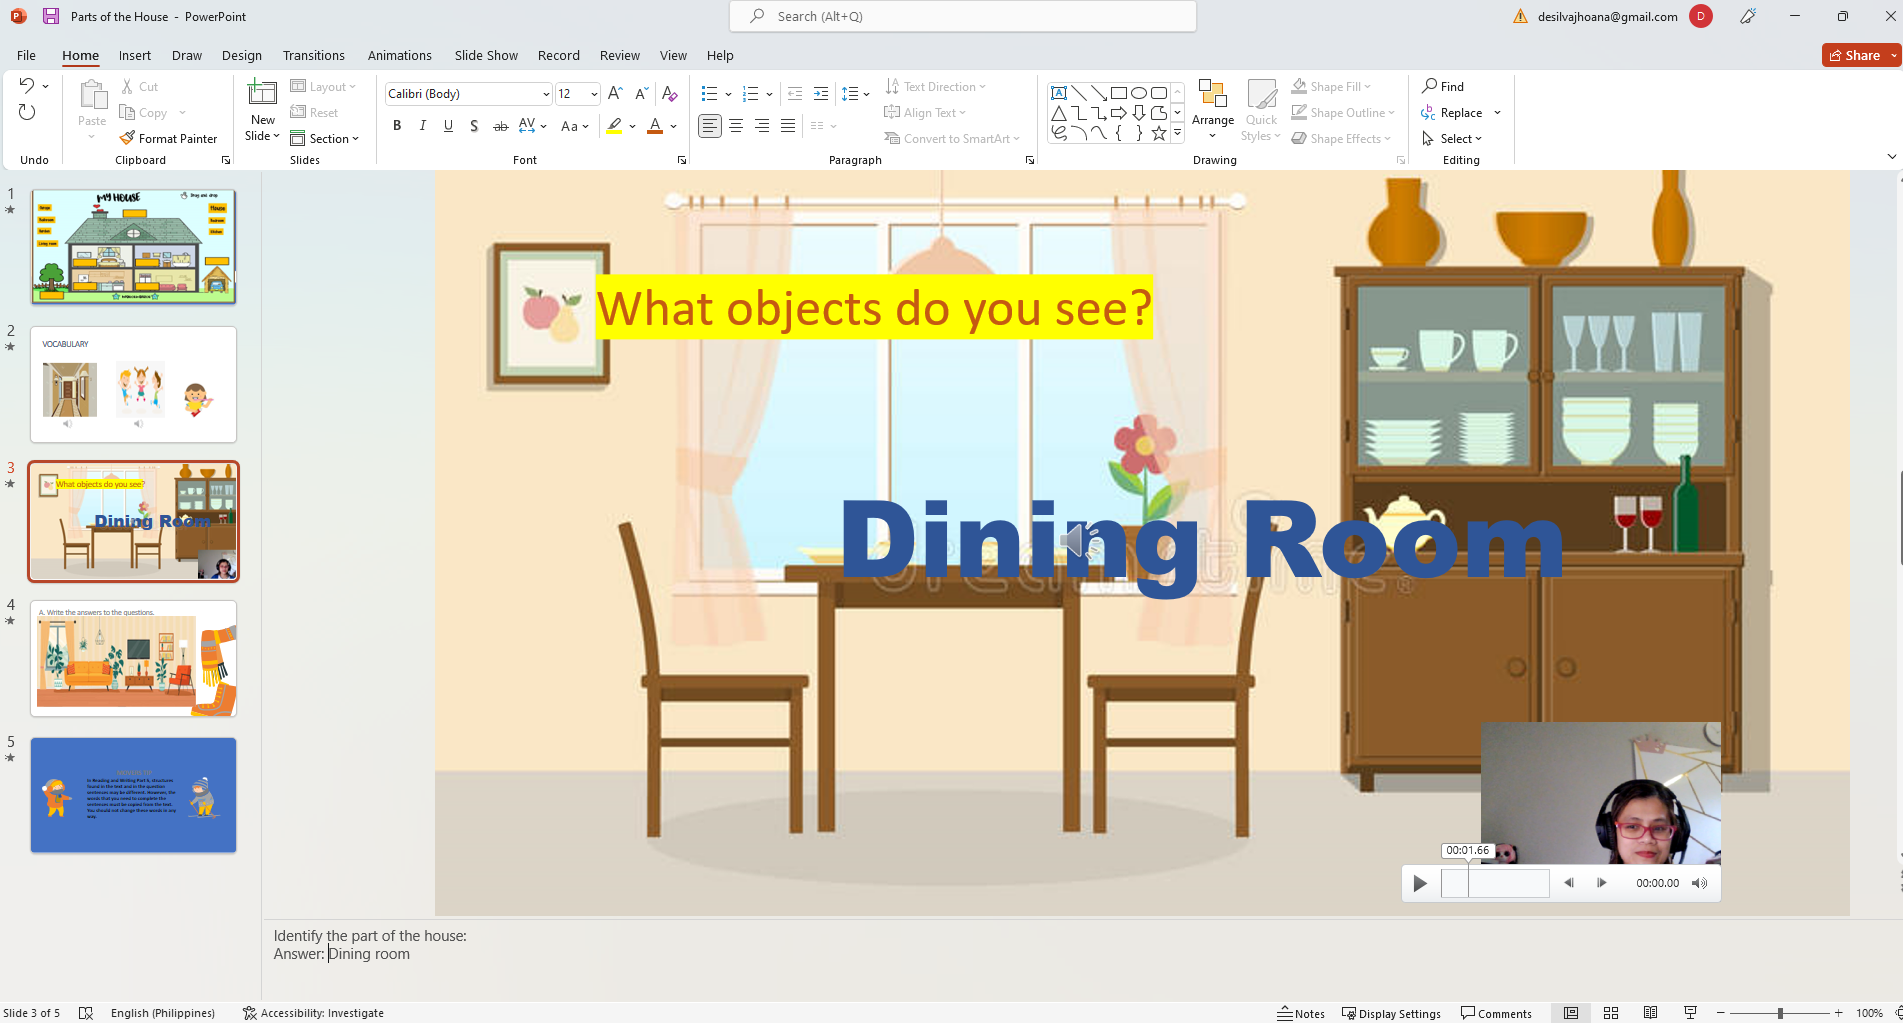Screen dimensions: 1903x1023
Task: Click the Notes button in status bar
Action: [x=1301, y=1013]
